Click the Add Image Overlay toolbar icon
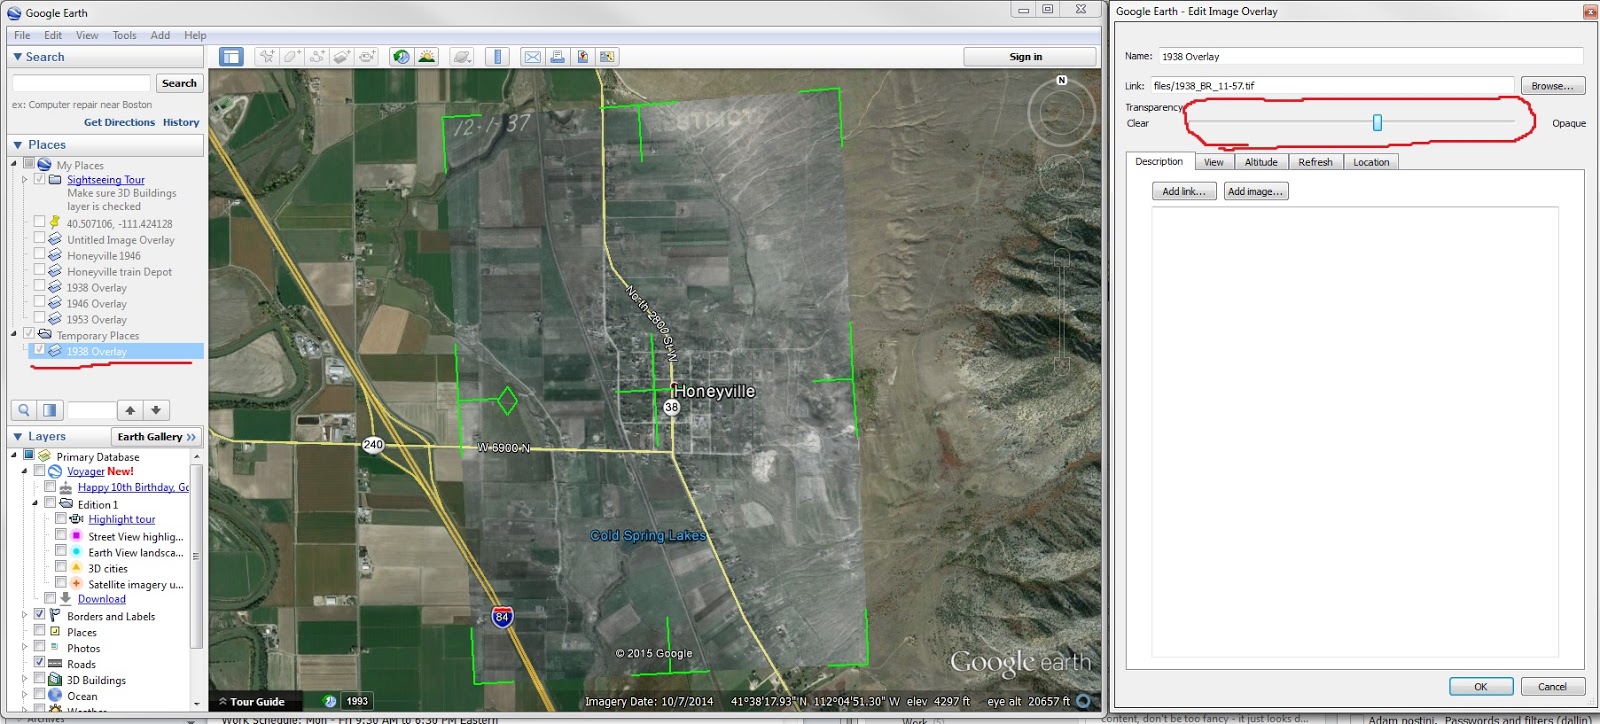The width and height of the screenshot is (1600, 724). pos(342,57)
